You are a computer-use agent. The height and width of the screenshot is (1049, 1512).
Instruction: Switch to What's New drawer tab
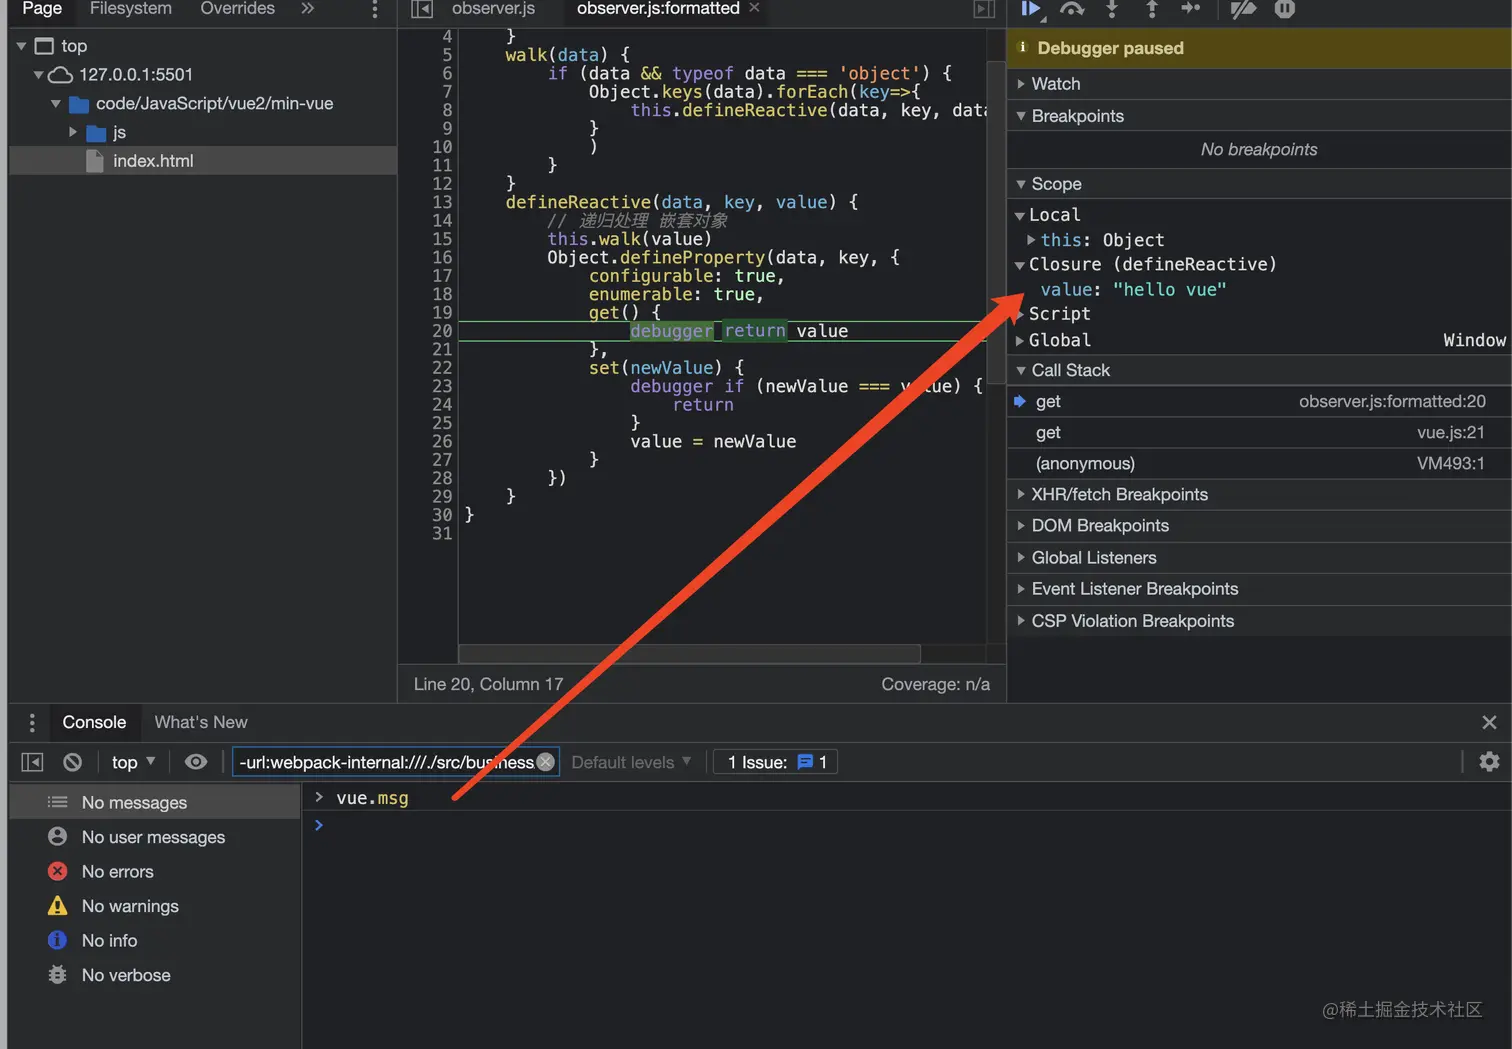click(x=201, y=723)
